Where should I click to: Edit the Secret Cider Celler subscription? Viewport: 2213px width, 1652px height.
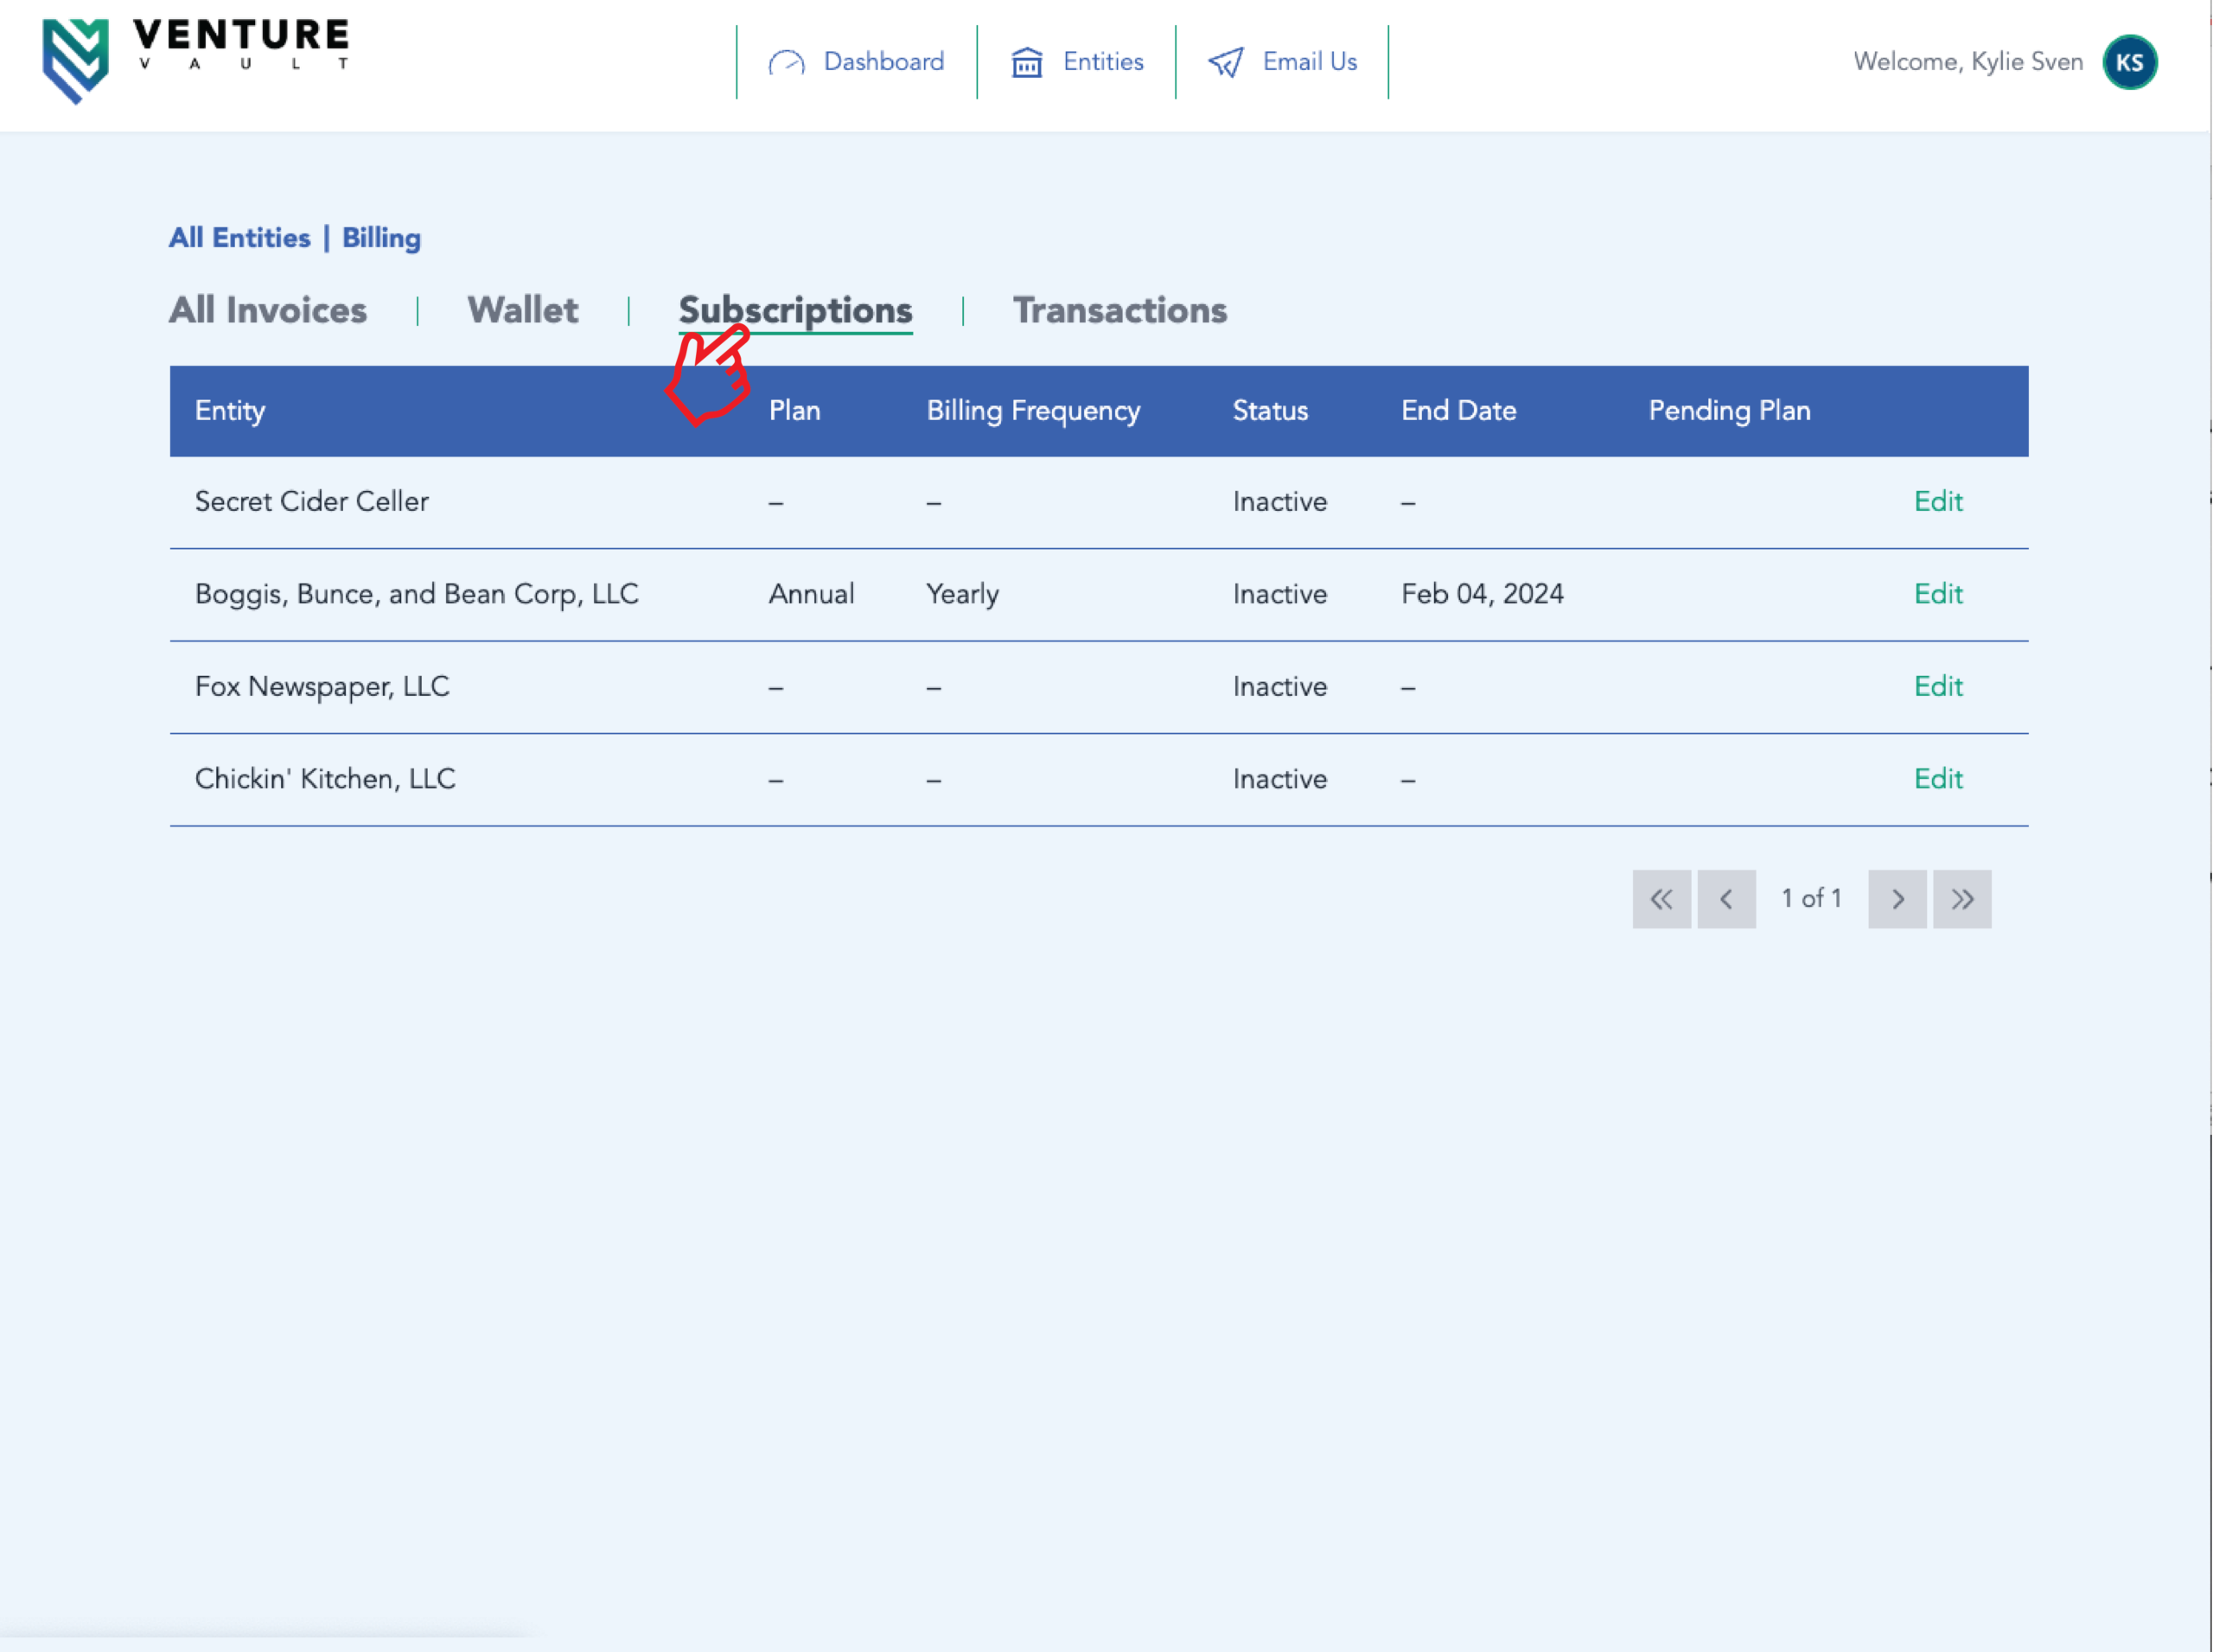pos(1937,502)
